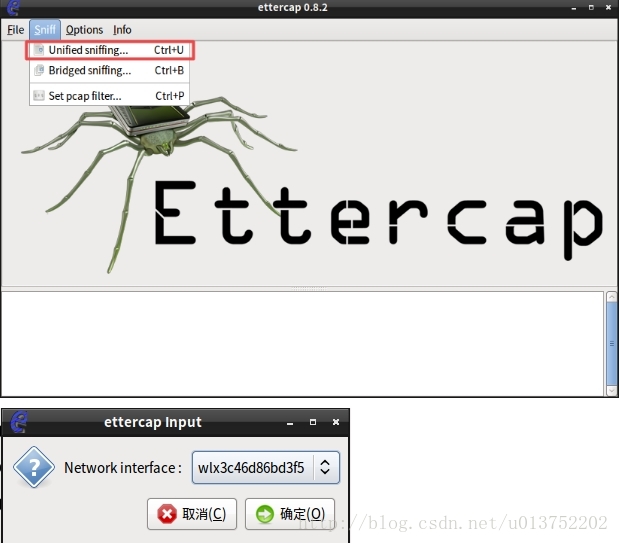
Task: Click the log scrollbar down arrow
Action: pyautogui.click(x=611, y=391)
